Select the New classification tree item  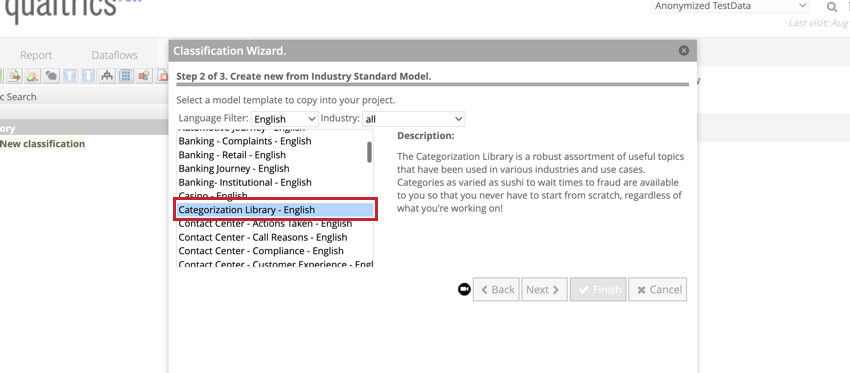point(42,144)
